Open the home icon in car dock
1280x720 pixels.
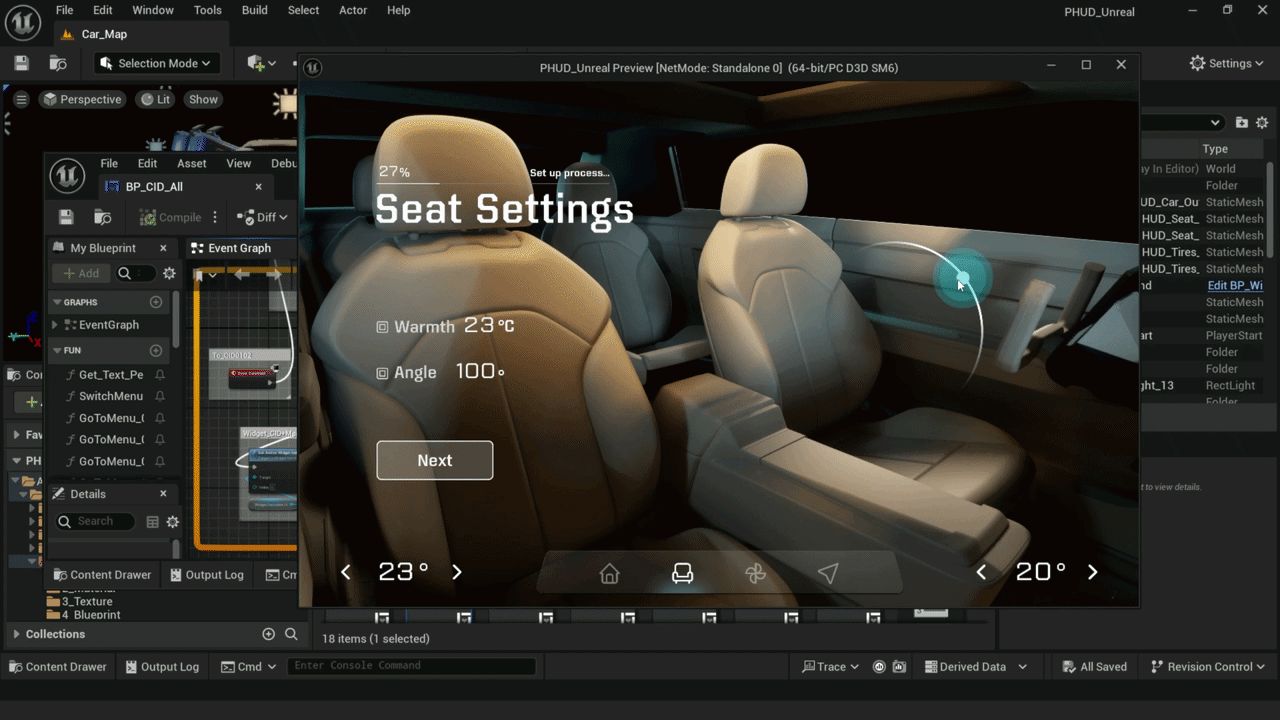click(609, 573)
